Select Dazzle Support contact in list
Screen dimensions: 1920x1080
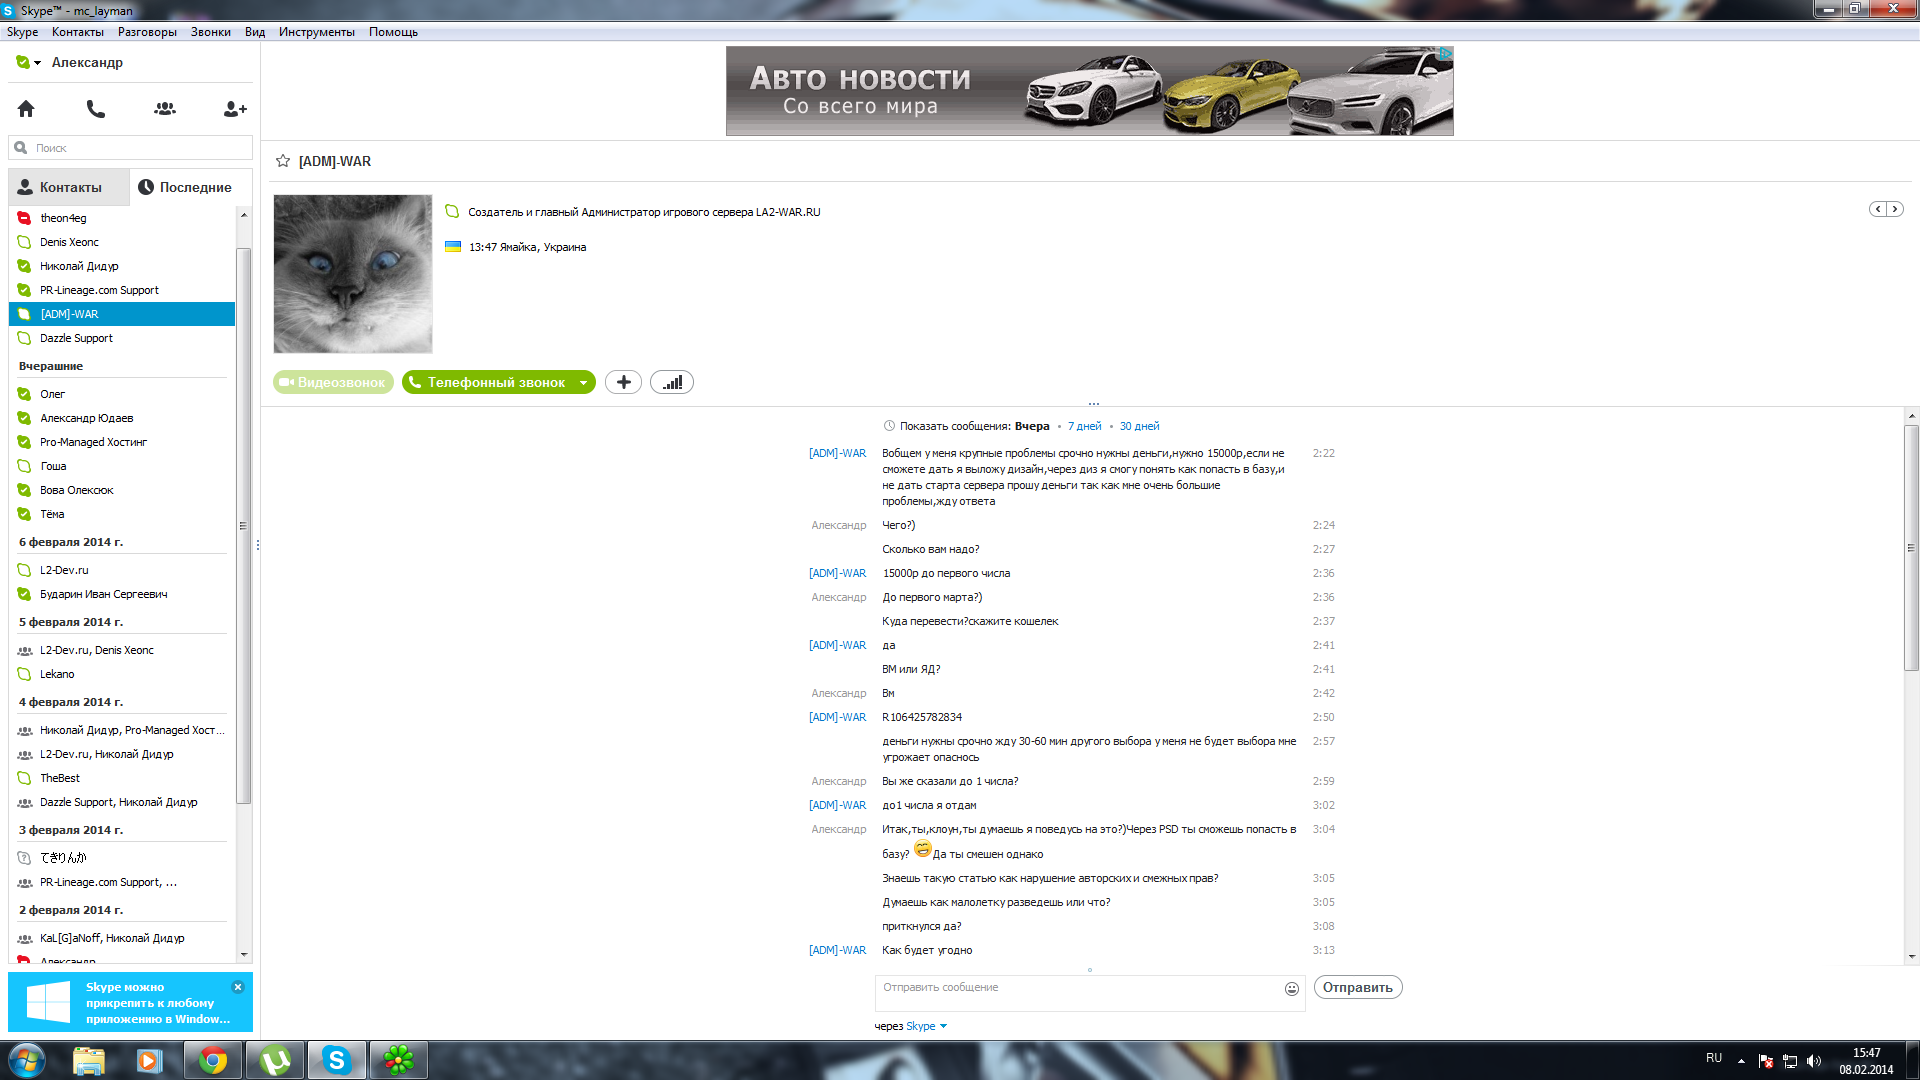(76, 338)
